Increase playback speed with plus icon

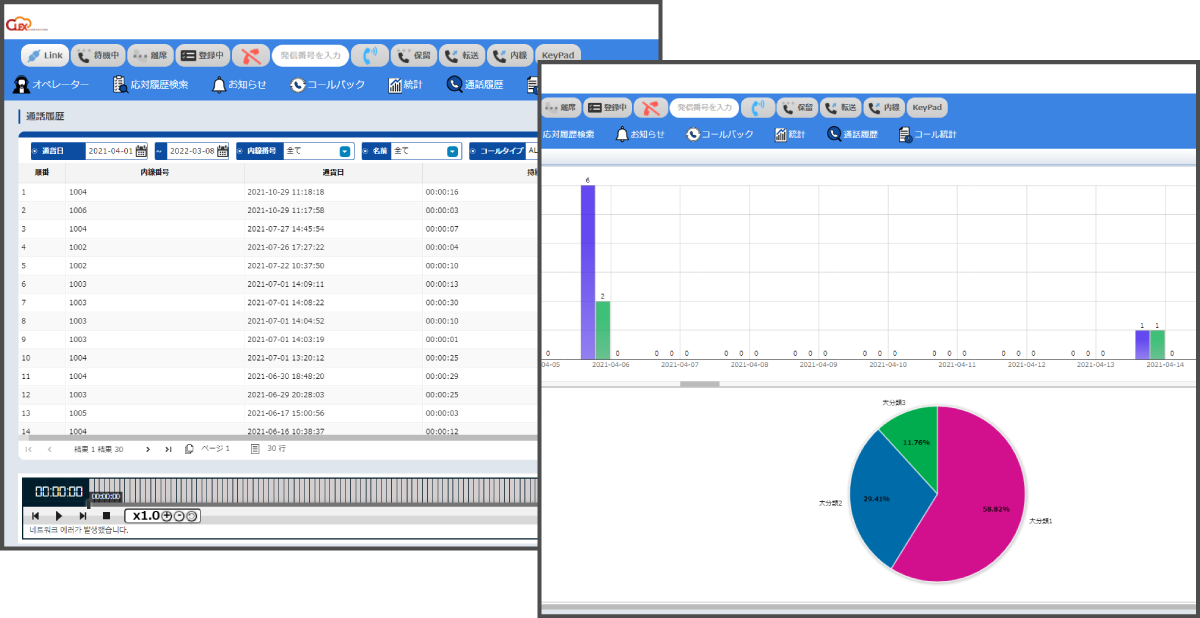tap(167, 516)
